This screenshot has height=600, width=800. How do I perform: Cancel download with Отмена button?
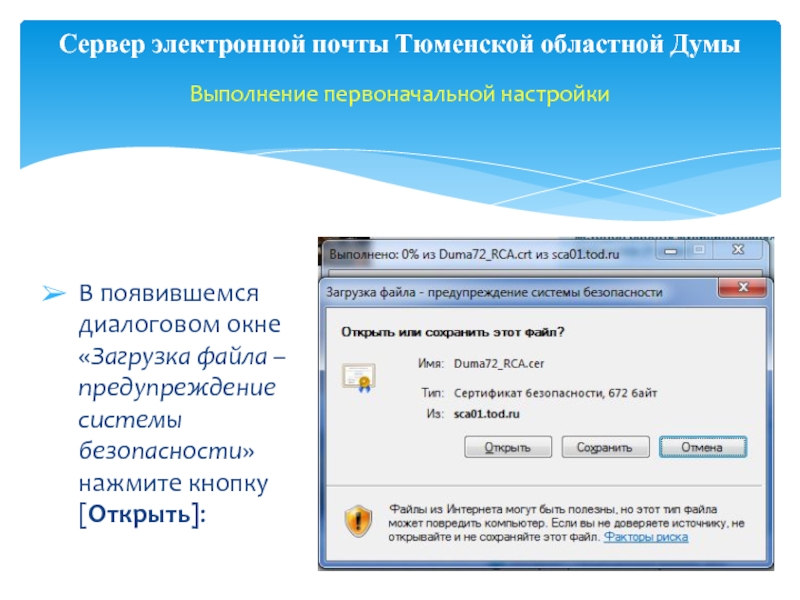703,447
